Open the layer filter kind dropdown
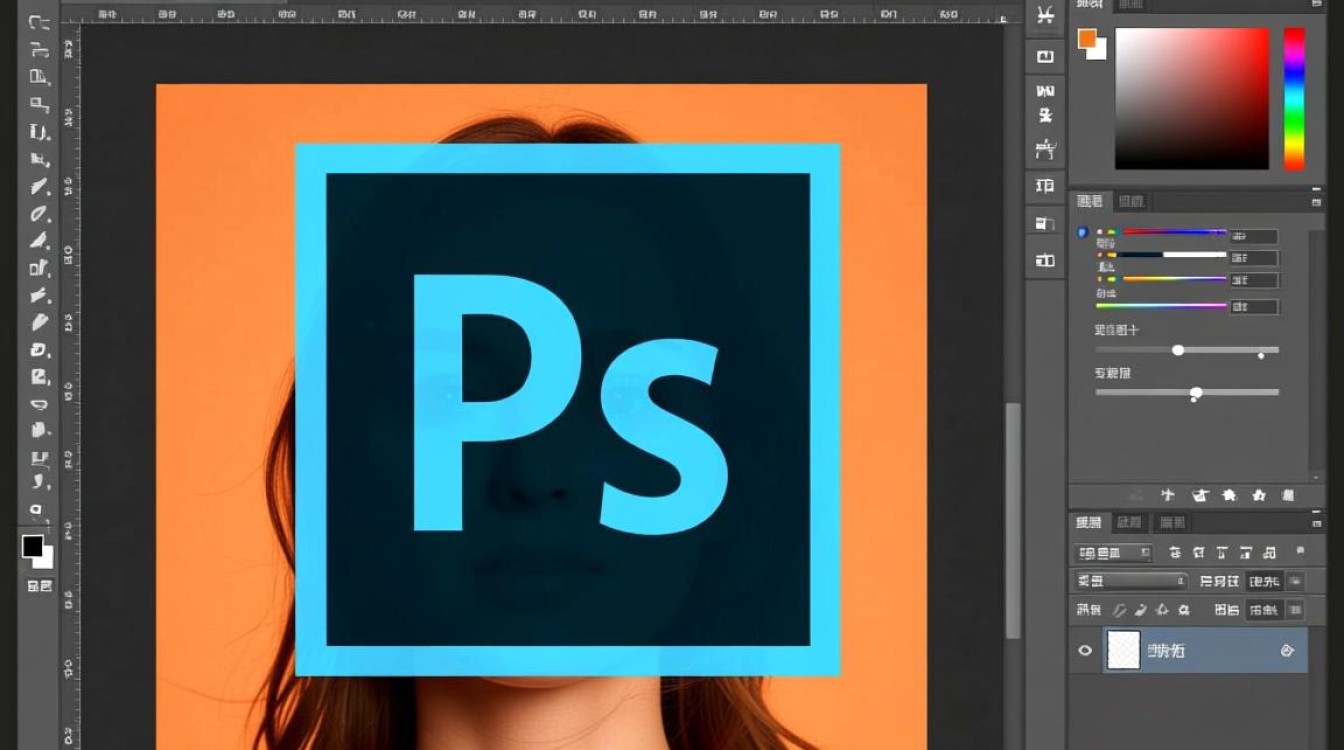Screen dimensions: 1344x750 pos(1114,553)
